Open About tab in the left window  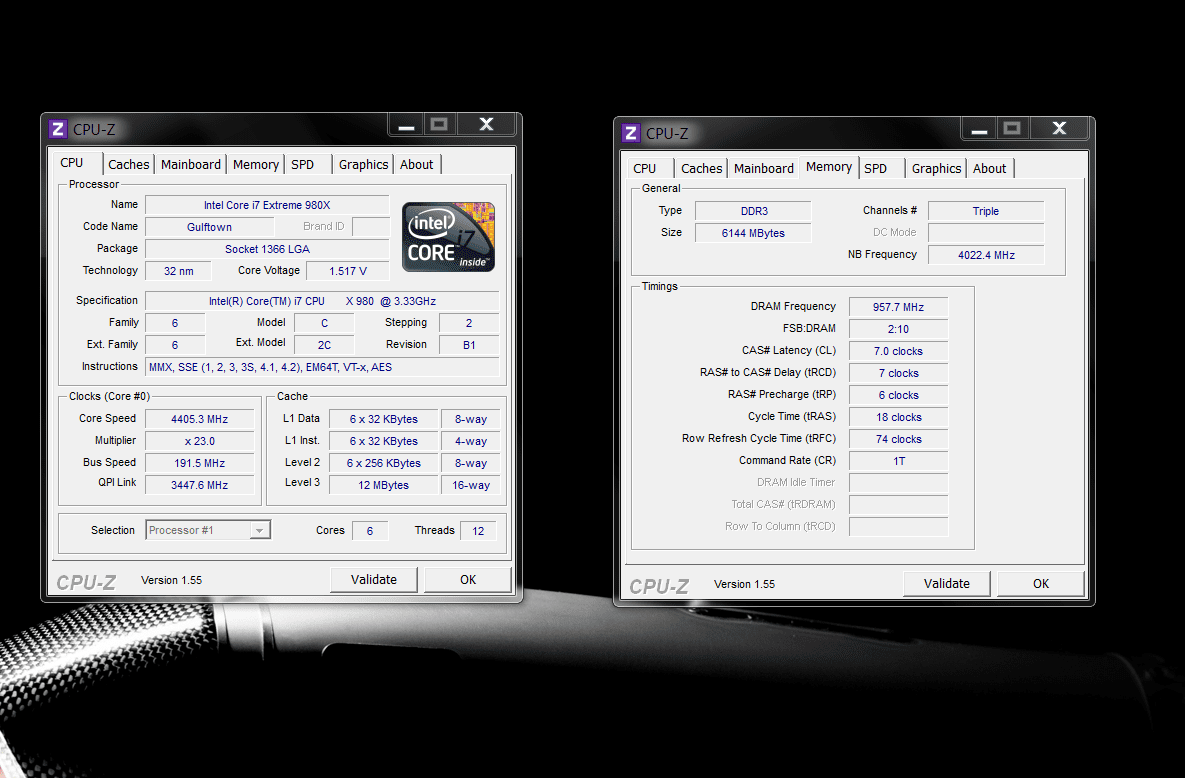(416, 165)
